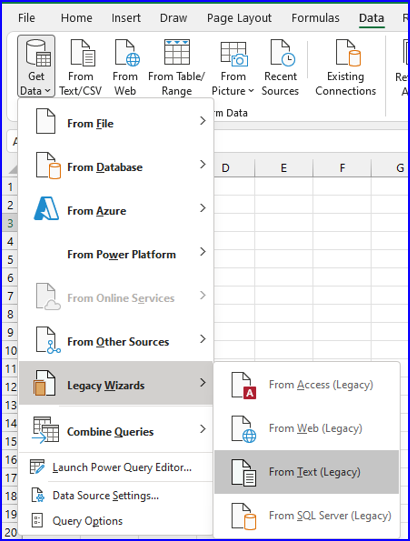Click the From Other Sources icon
Viewport: 410px width, 541px height.
[48, 340]
